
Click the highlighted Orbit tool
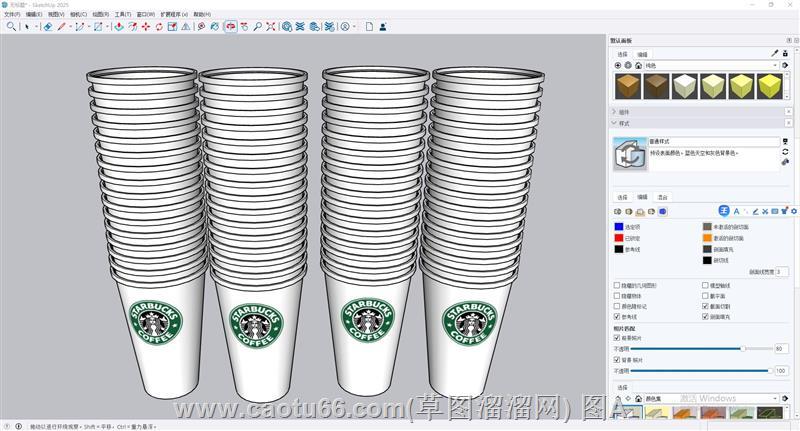pos(231,27)
